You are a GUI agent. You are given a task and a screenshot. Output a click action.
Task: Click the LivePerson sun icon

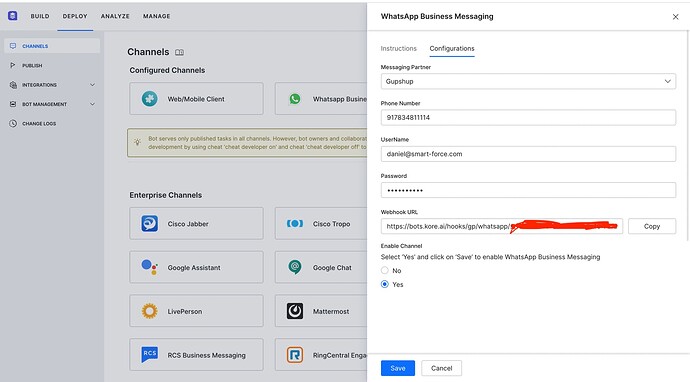(x=149, y=311)
